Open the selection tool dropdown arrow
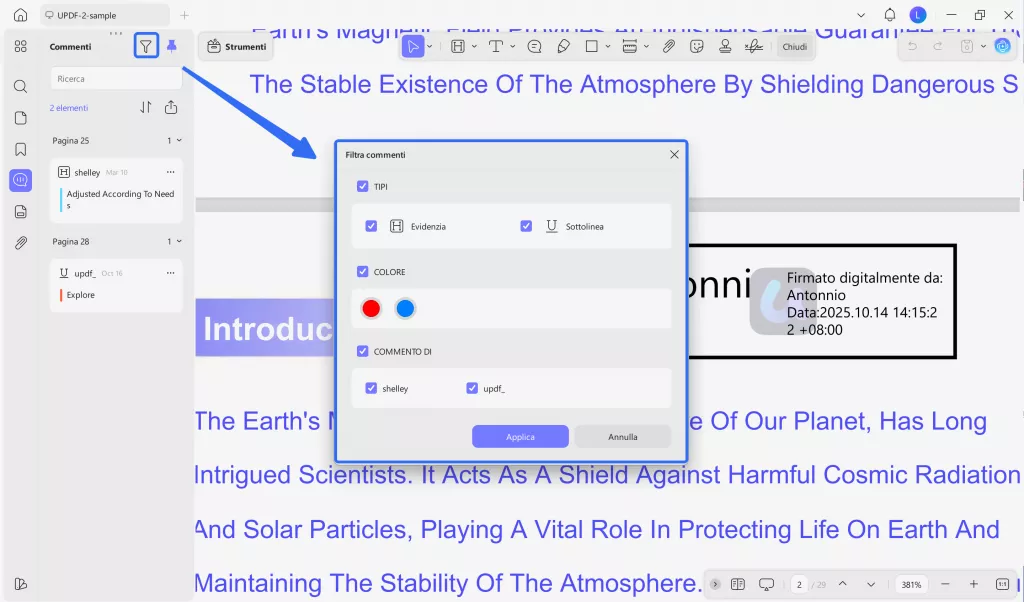The image size is (1024, 602). [x=430, y=46]
